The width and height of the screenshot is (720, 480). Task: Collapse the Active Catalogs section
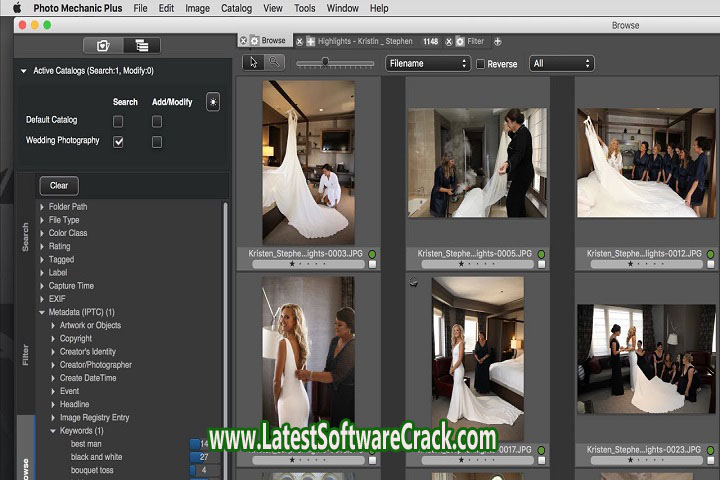click(x=24, y=71)
